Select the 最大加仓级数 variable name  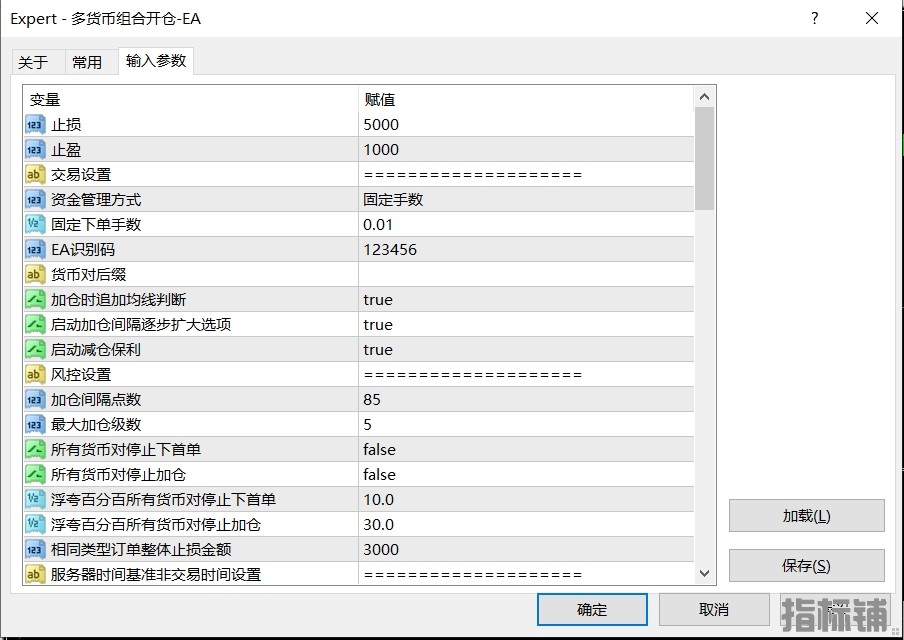(x=96, y=424)
